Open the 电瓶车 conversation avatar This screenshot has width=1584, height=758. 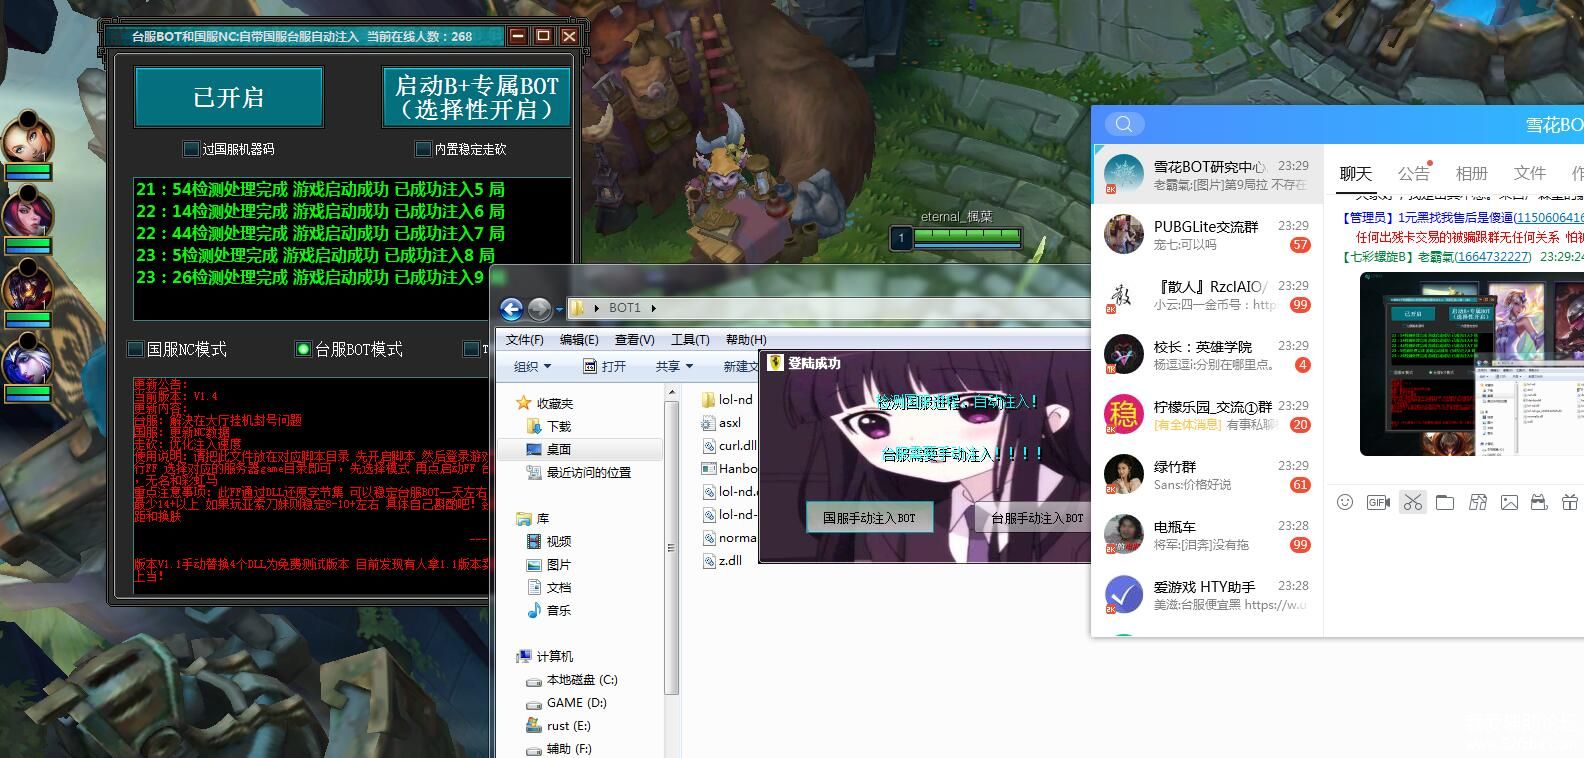(1123, 534)
